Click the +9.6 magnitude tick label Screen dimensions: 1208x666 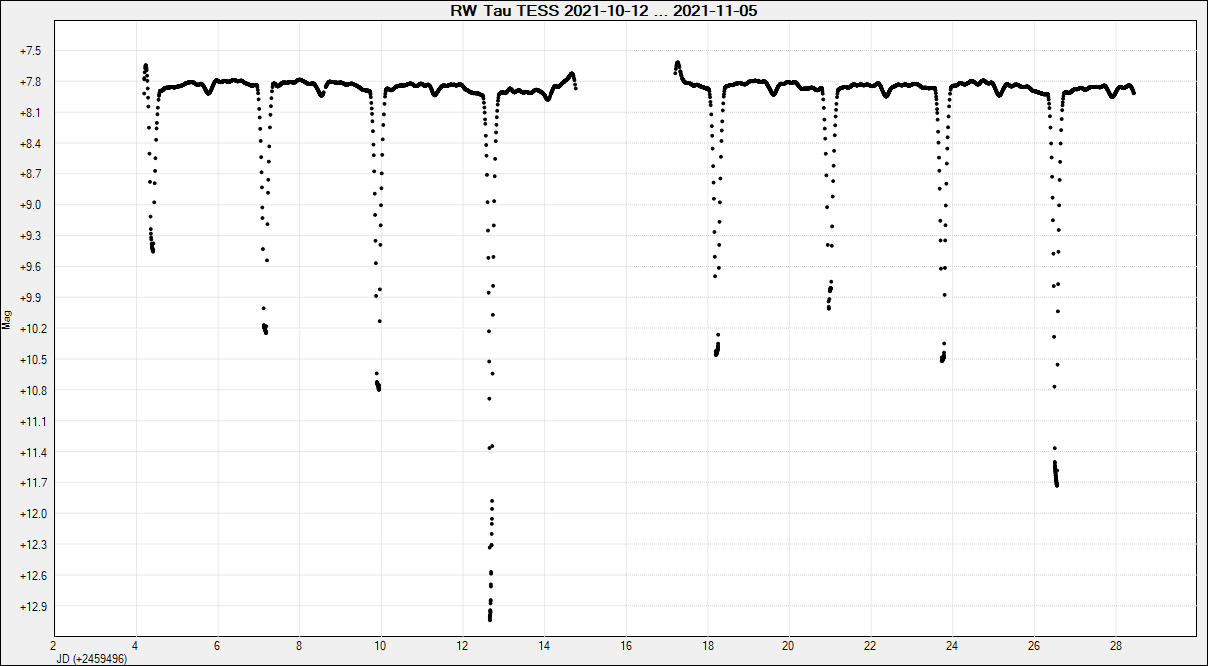pos(30,267)
